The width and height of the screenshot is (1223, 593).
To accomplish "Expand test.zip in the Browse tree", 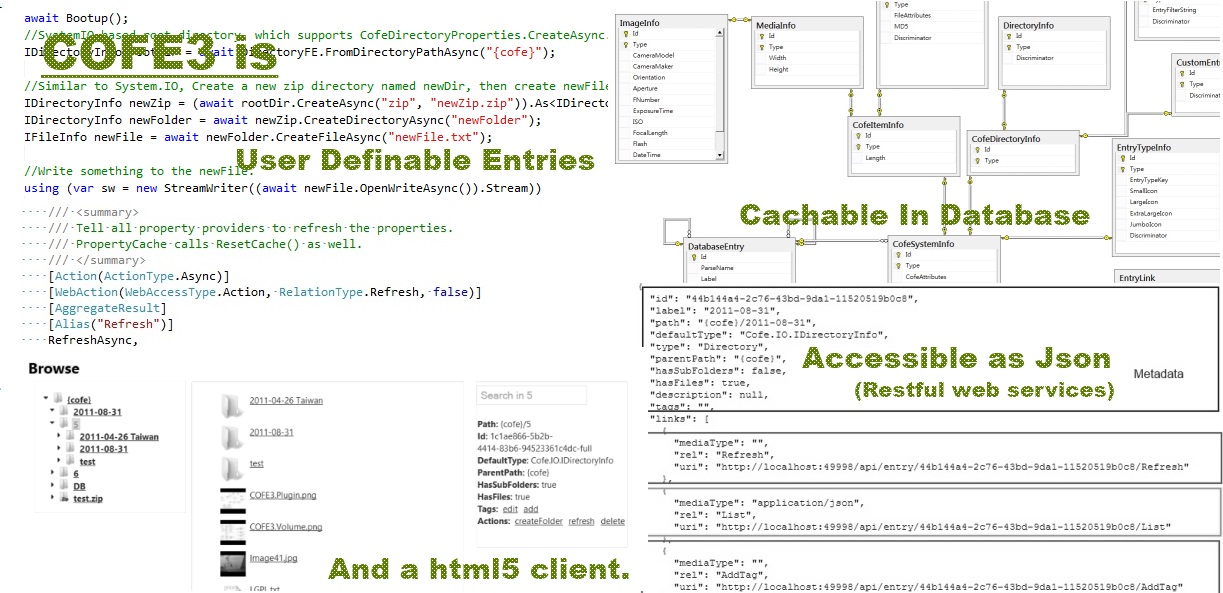I will click(52, 497).
